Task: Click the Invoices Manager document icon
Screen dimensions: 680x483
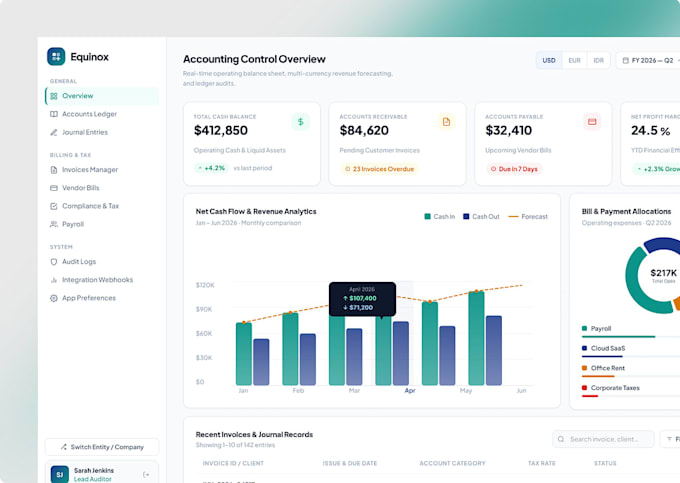Action: [54, 170]
